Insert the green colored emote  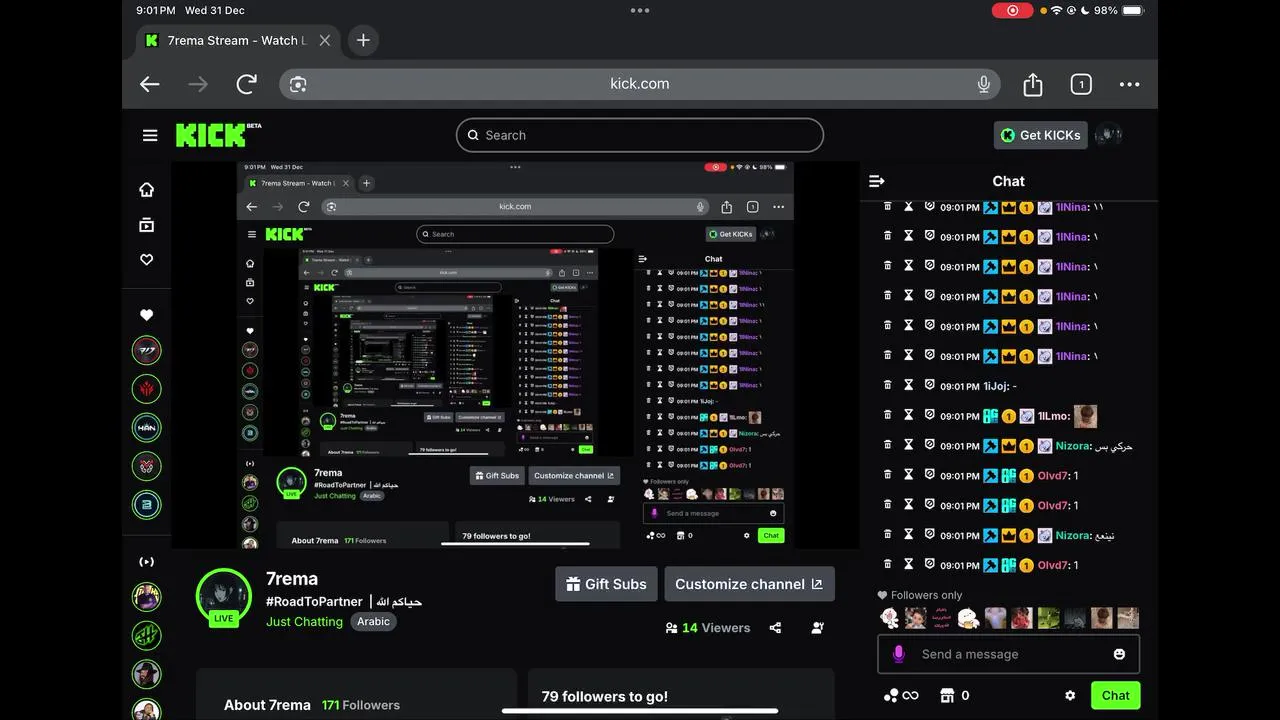tap(1048, 618)
